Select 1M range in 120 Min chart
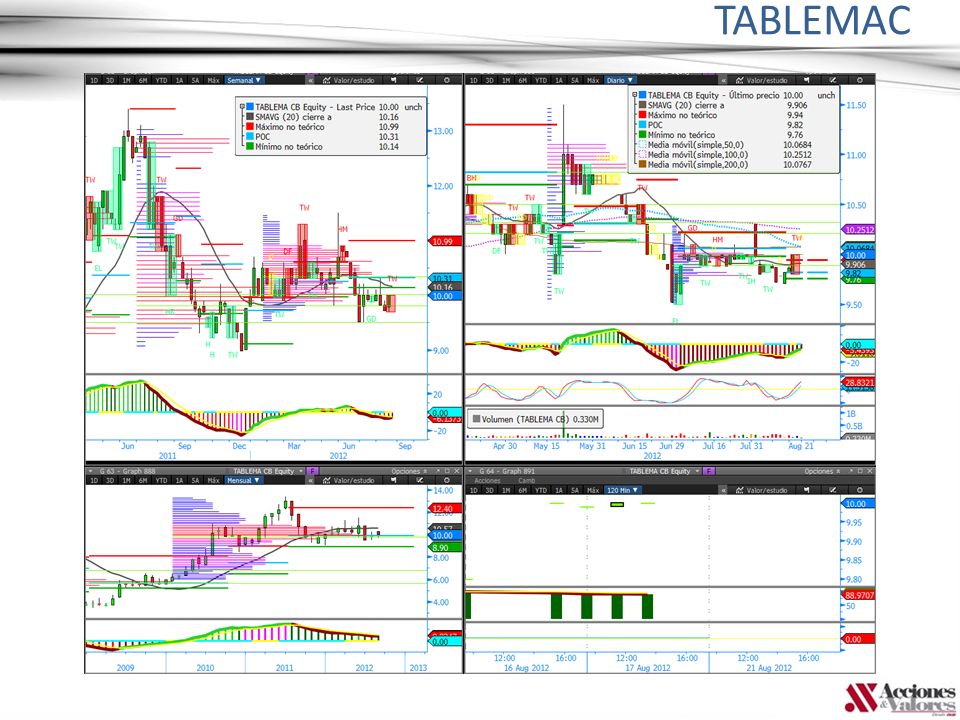The image size is (960, 720). pos(506,490)
